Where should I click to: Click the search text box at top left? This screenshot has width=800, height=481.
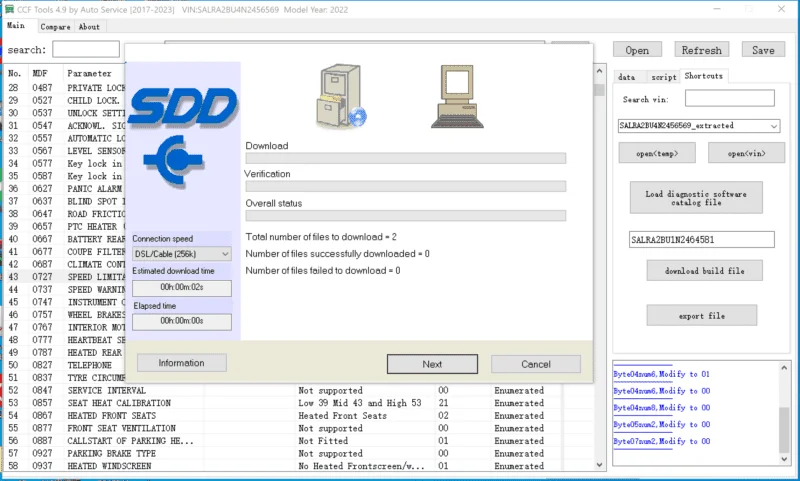[x=86, y=49]
